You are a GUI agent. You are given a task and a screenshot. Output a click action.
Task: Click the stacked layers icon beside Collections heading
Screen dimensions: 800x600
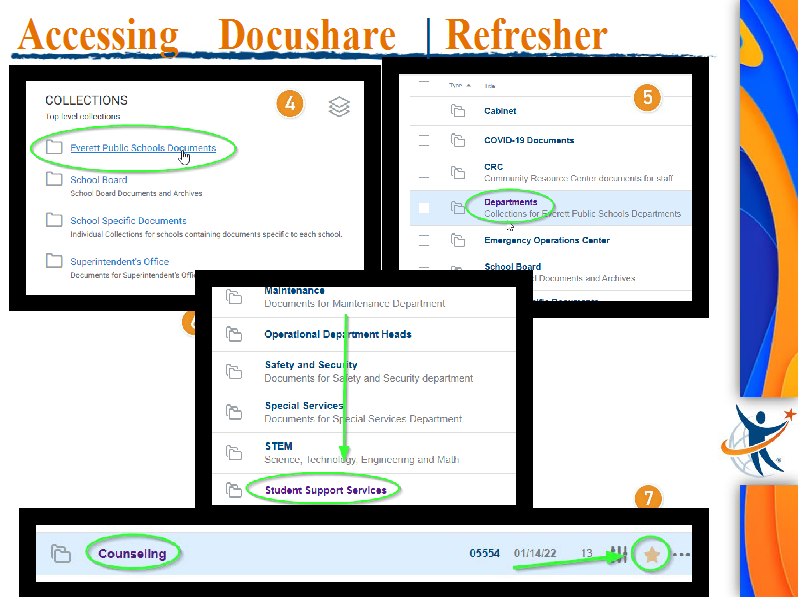coord(339,106)
